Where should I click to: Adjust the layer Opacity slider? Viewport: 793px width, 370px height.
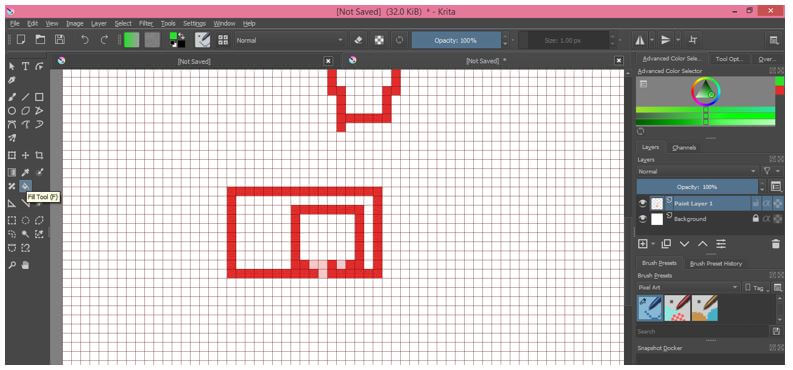(x=697, y=187)
